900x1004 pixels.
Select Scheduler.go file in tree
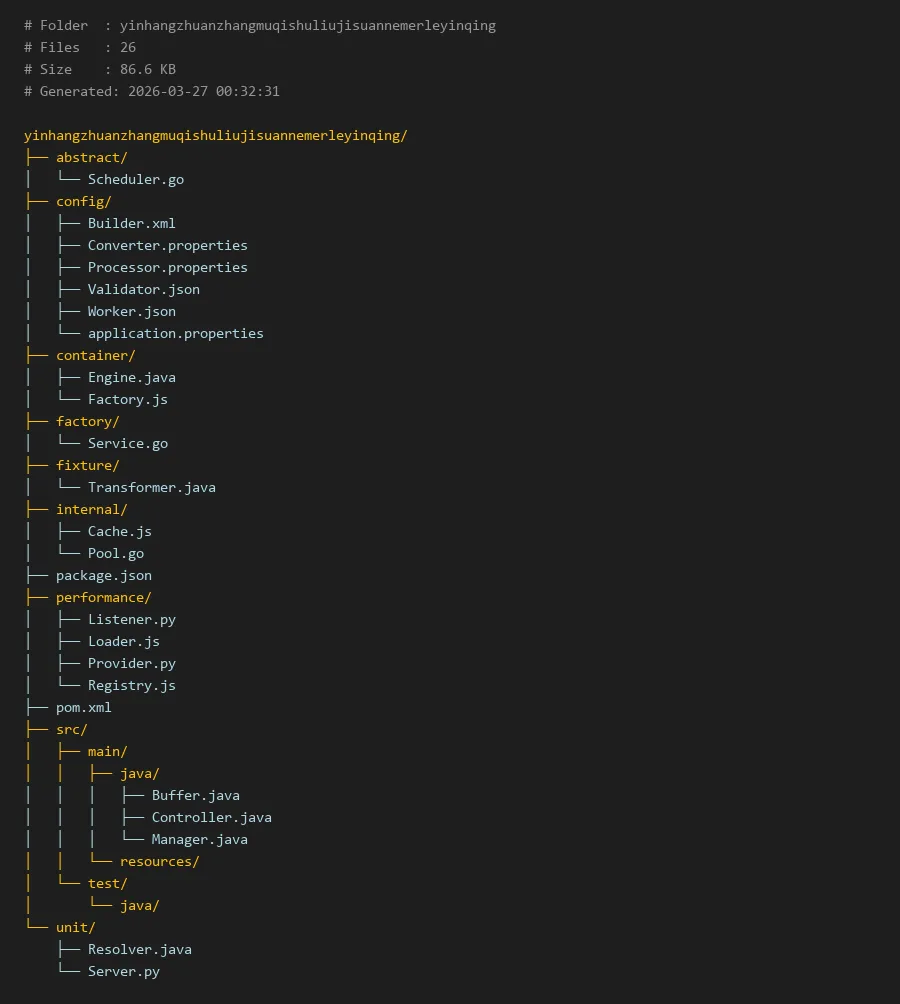pos(135,179)
